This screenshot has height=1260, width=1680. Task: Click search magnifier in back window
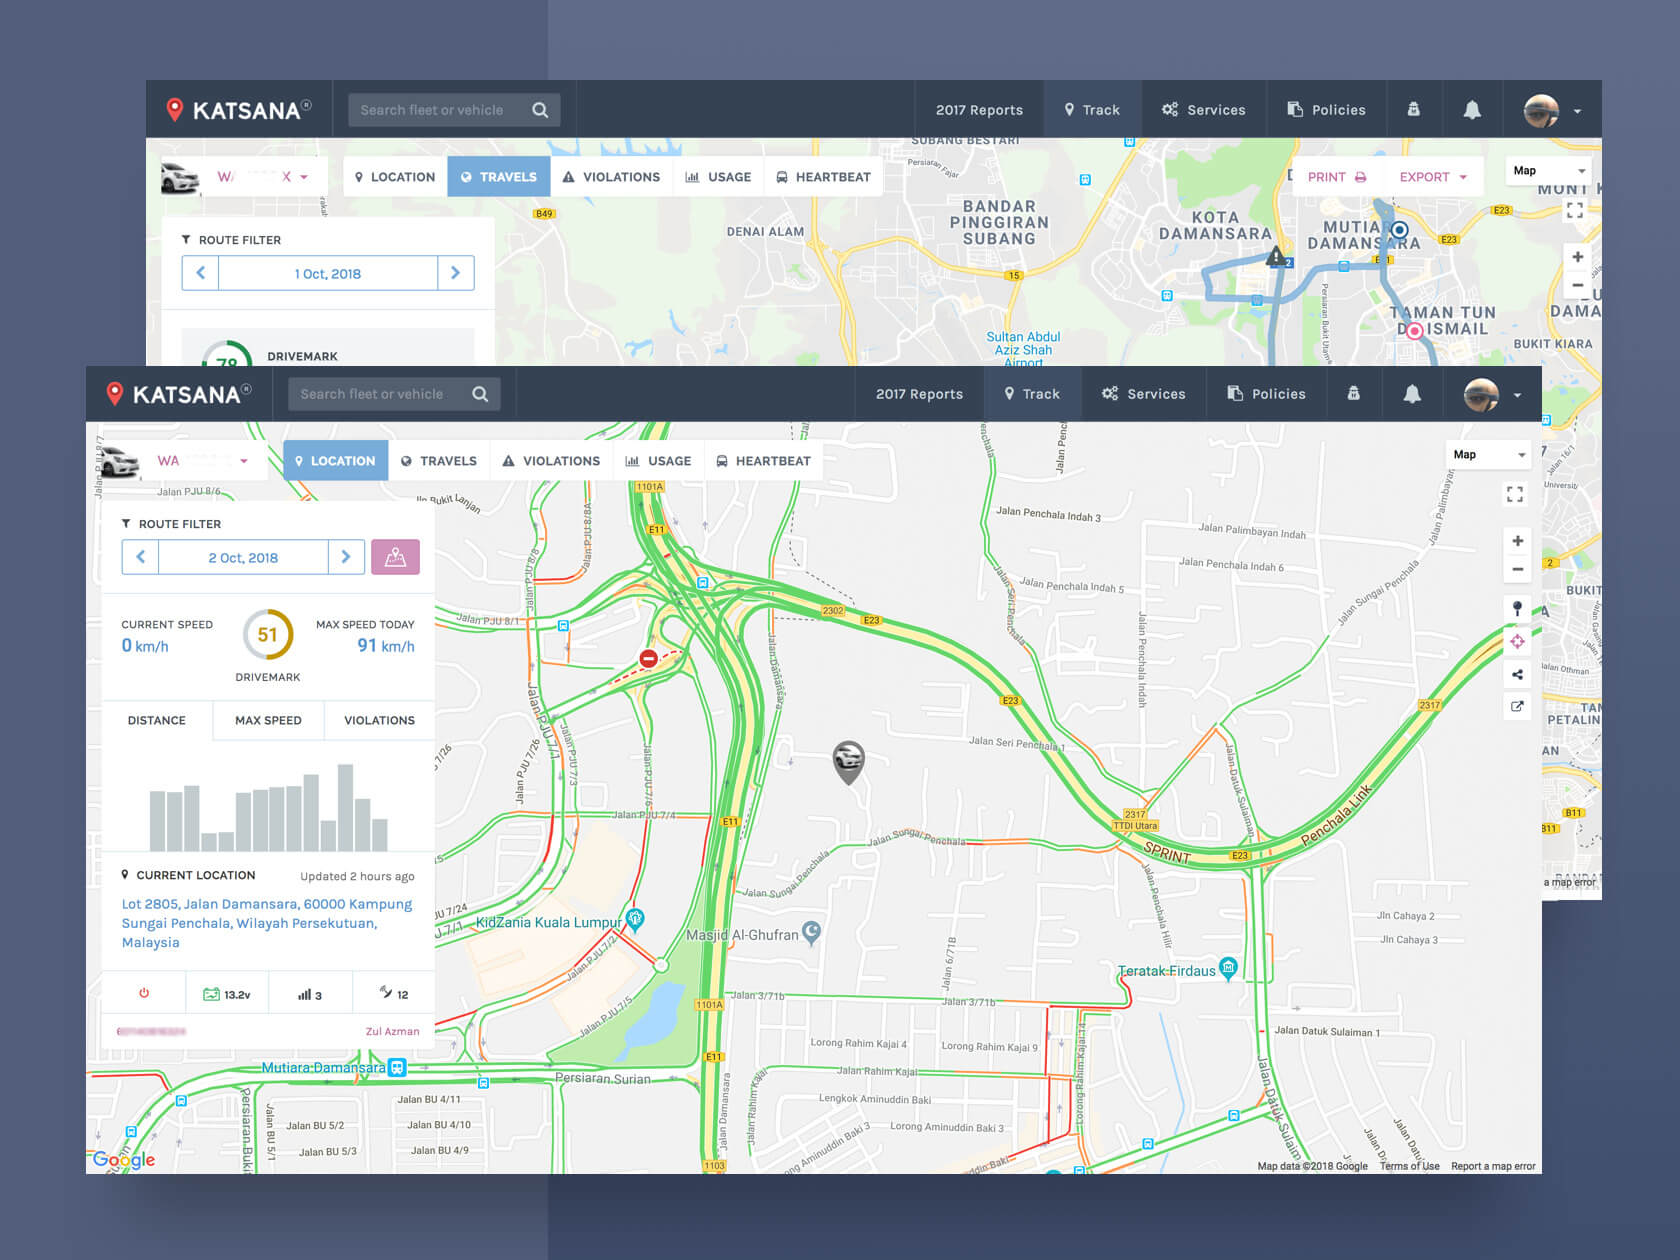(x=540, y=110)
